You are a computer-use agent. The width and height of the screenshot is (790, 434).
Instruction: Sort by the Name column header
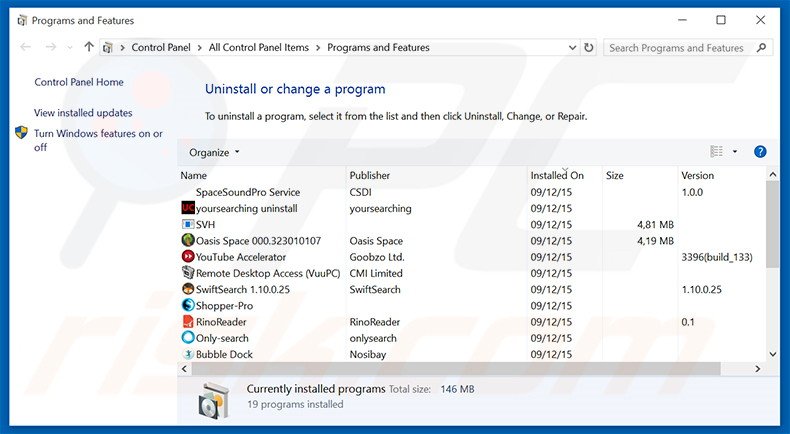pyautogui.click(x=262, y=175)
